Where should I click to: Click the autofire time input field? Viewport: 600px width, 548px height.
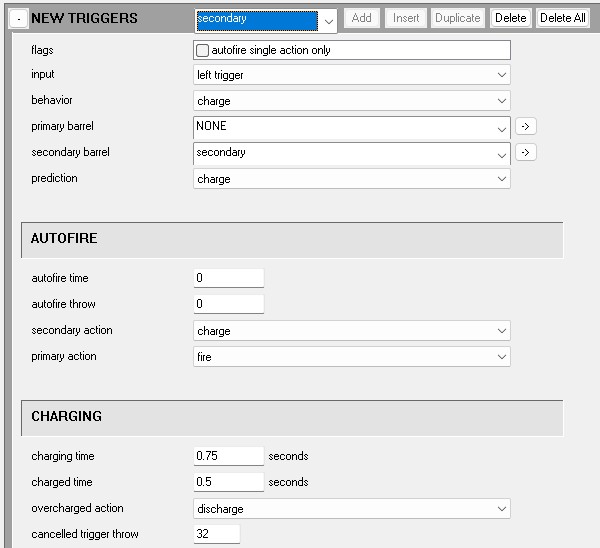point(228,278)
